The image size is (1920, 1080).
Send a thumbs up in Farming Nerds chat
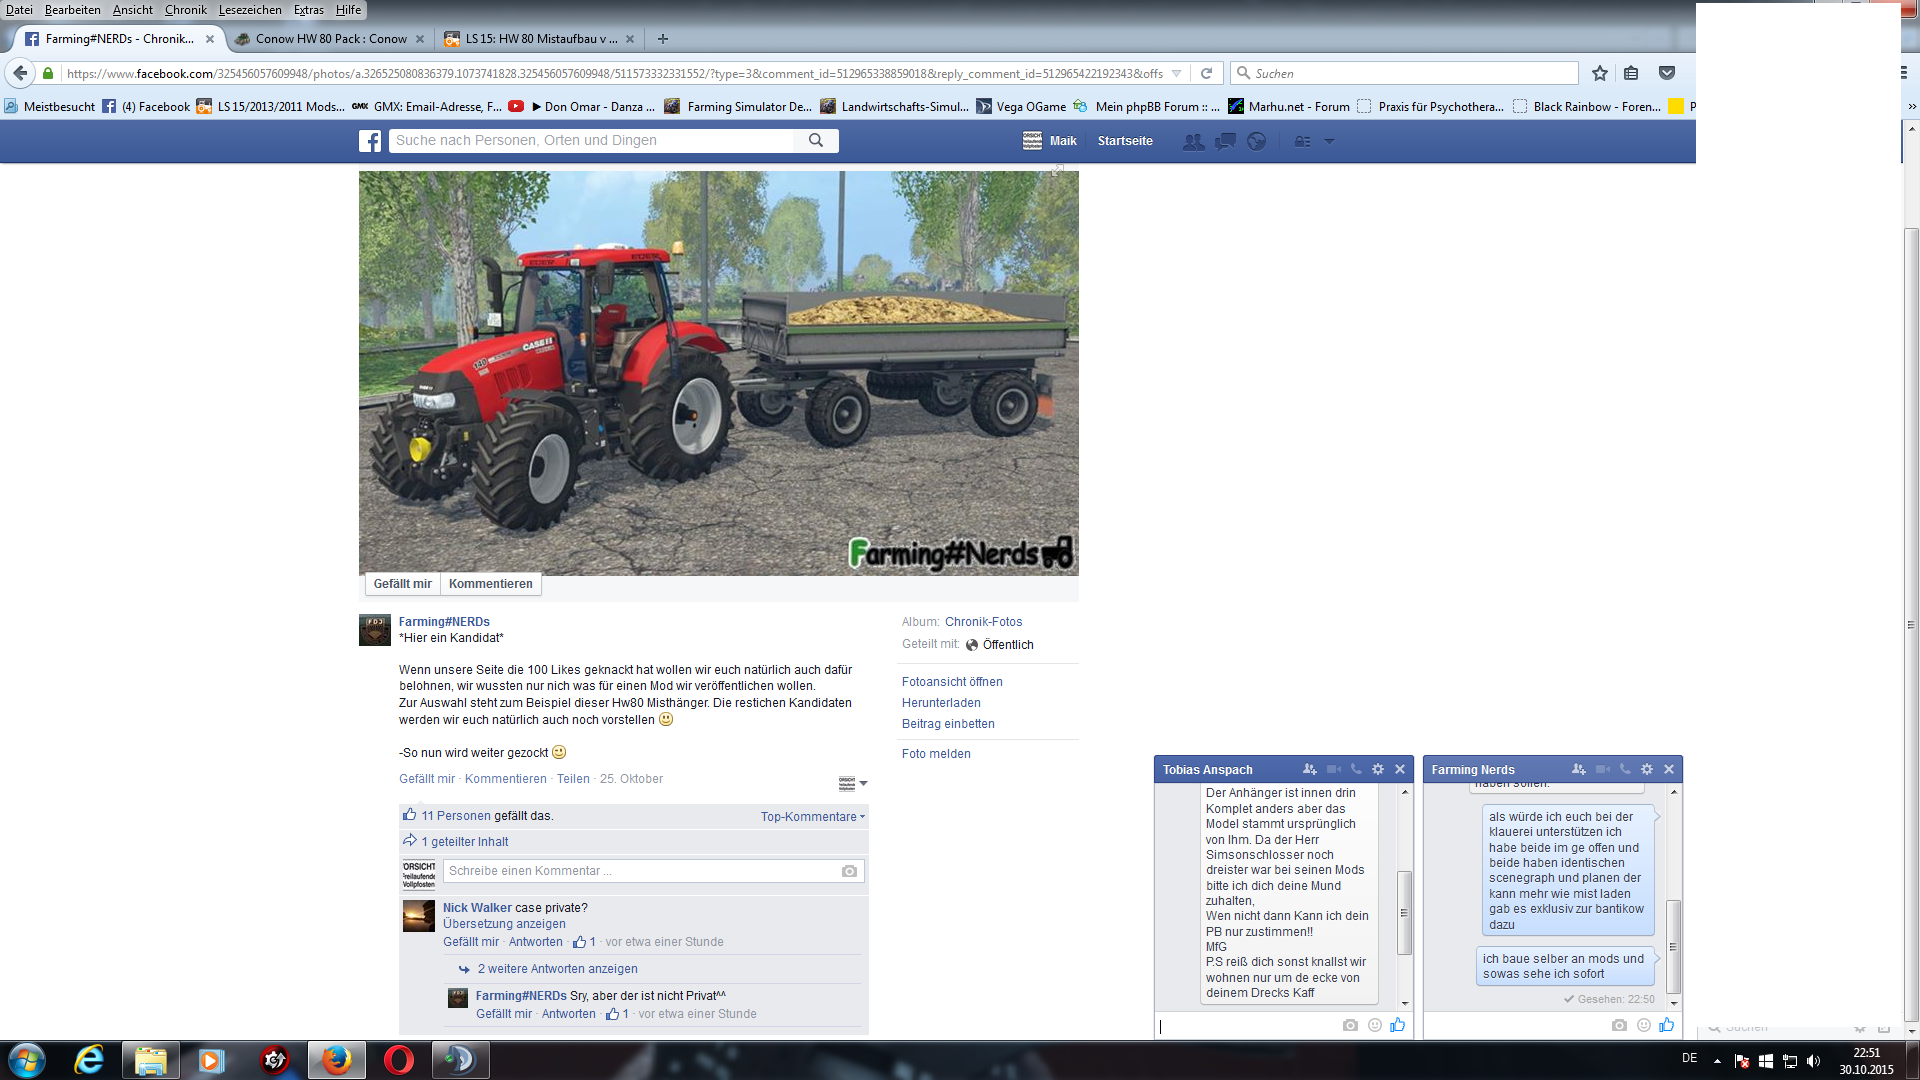tap(1667, 1024)
